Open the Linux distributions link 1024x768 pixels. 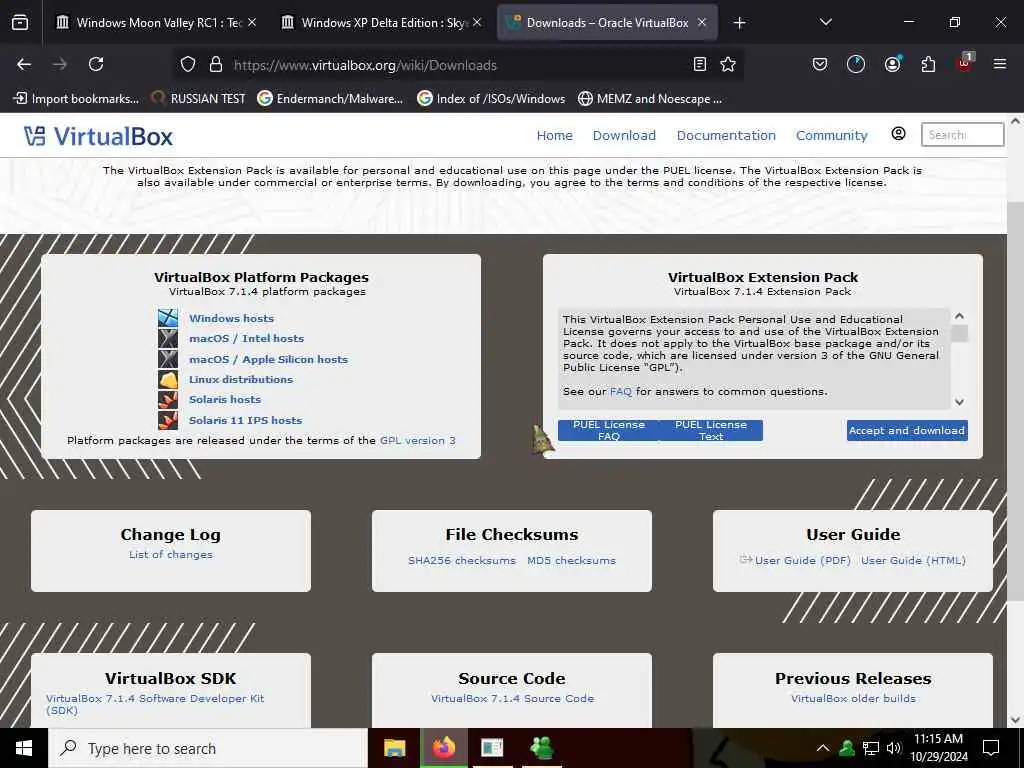click(241, 379)
